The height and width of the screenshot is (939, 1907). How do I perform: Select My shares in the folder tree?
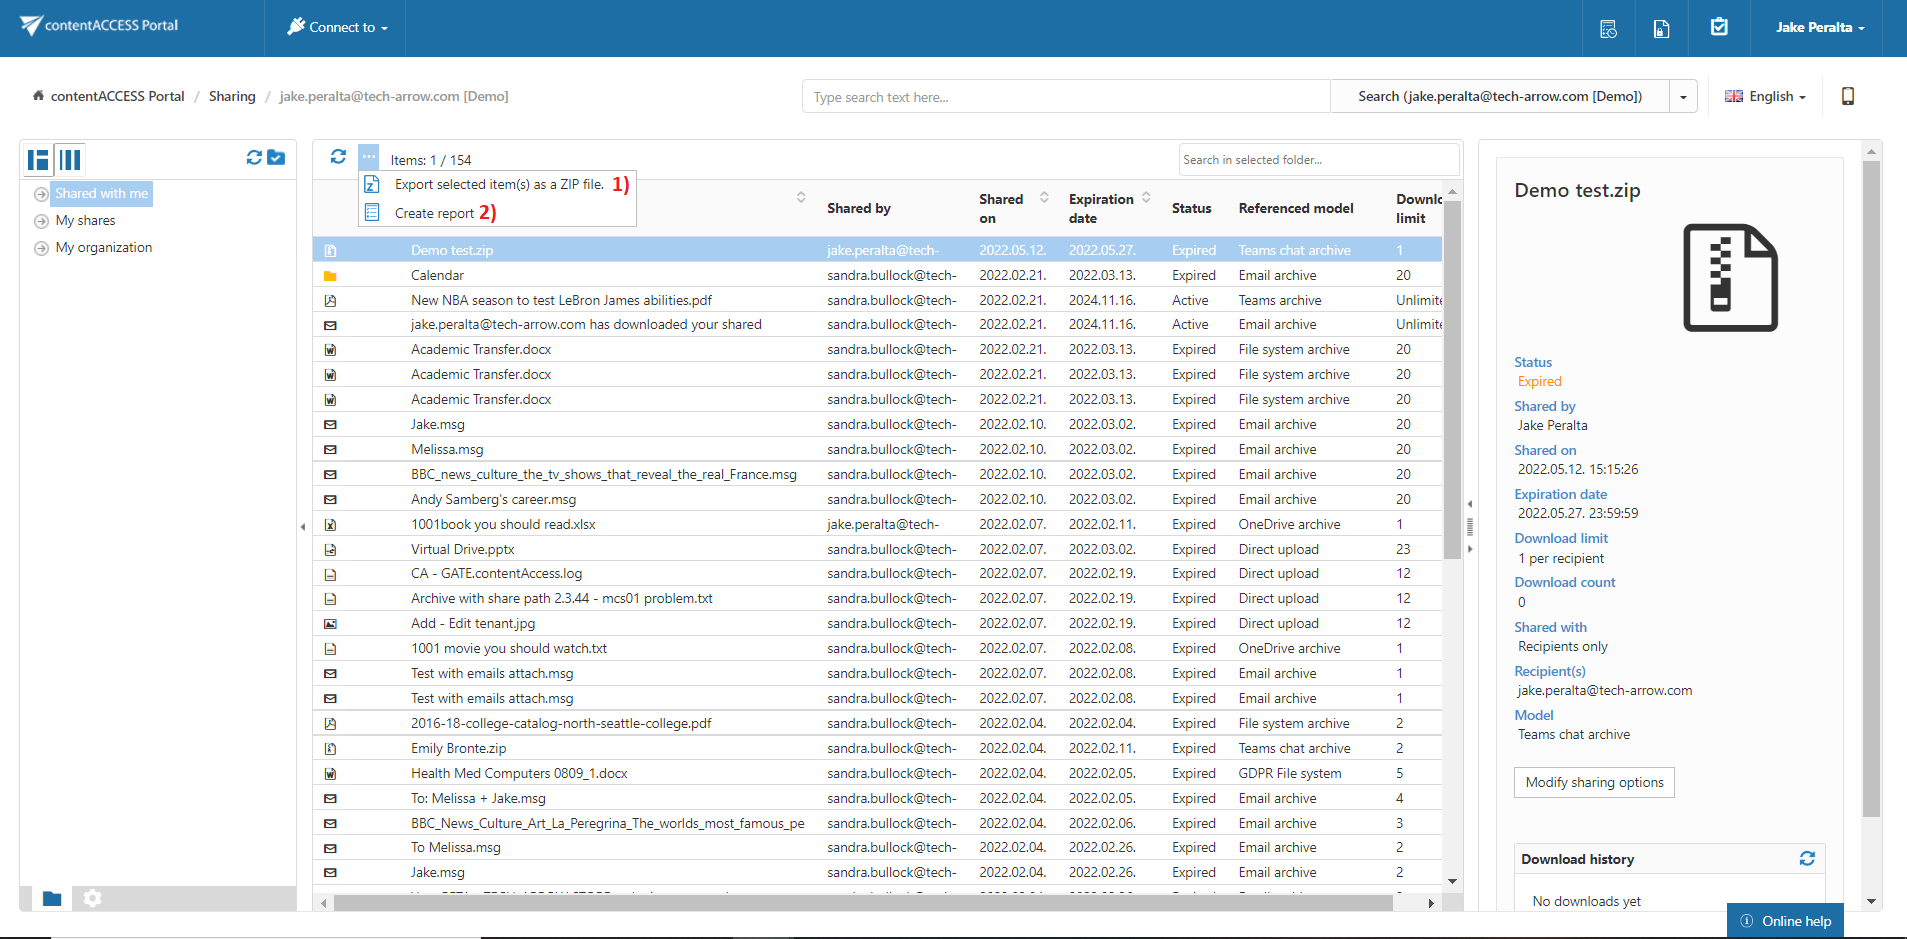tap(85, 221)
